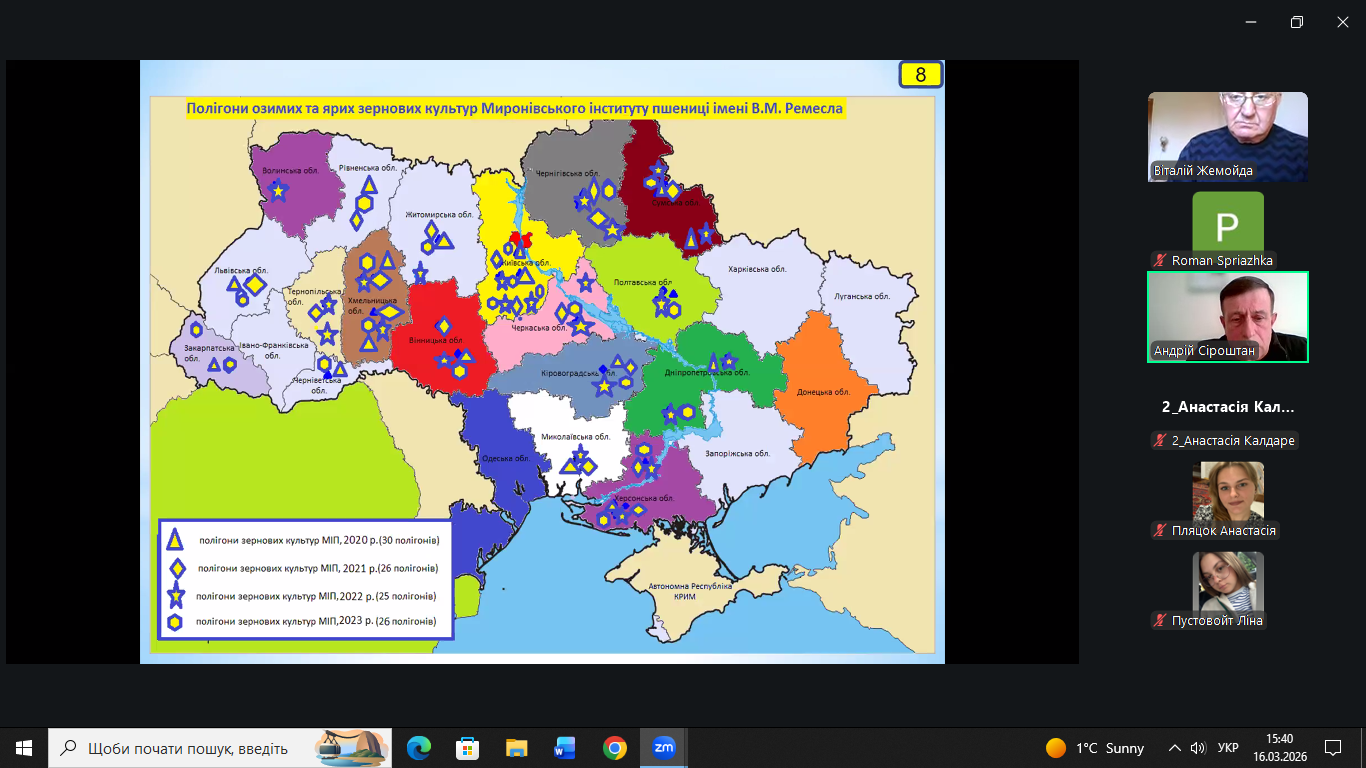Open File Explorer taskbar icon

516,748
